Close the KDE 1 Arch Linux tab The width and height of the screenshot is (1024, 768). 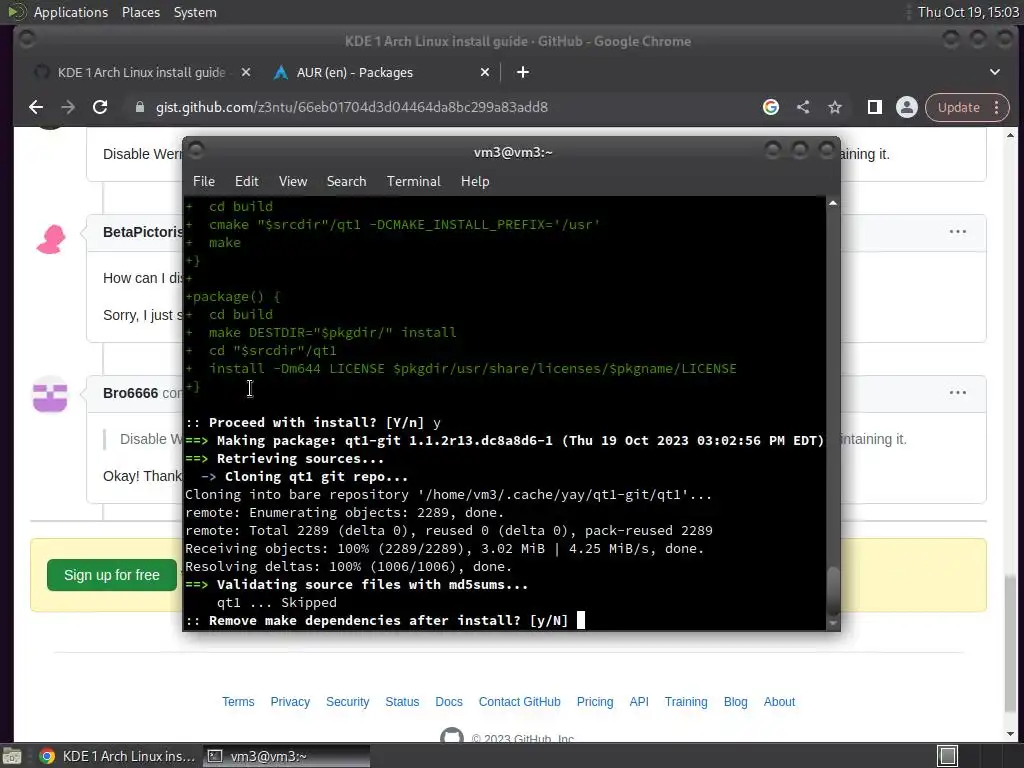pos(246,72)
